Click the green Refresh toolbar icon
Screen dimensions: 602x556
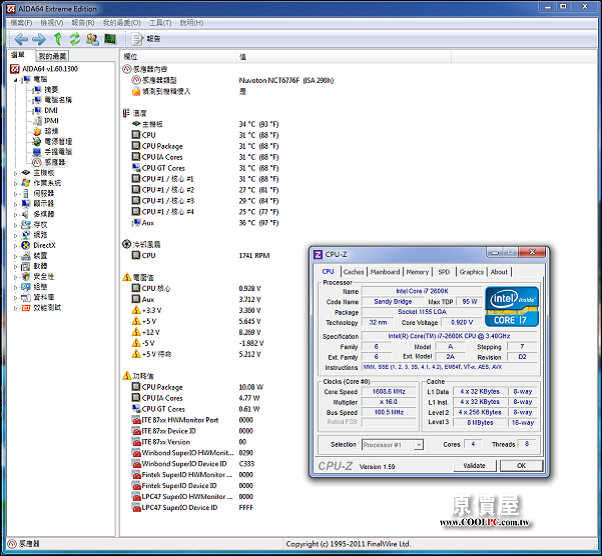(x=74, y=39)
